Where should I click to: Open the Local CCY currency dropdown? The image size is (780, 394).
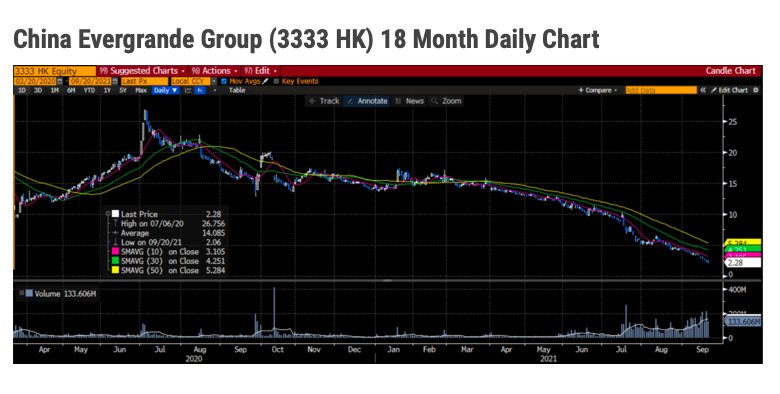pos(194,81)
